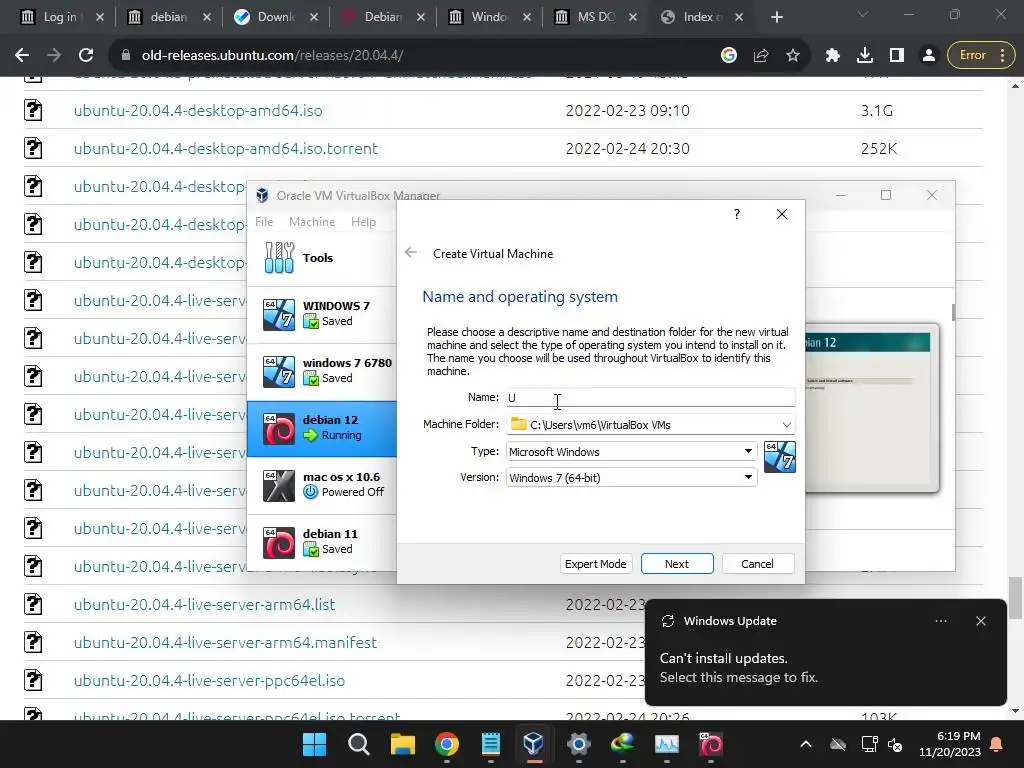The image size is (1024, 768).
Task: Switch to Expert Mode
Action: coord(596,564)
